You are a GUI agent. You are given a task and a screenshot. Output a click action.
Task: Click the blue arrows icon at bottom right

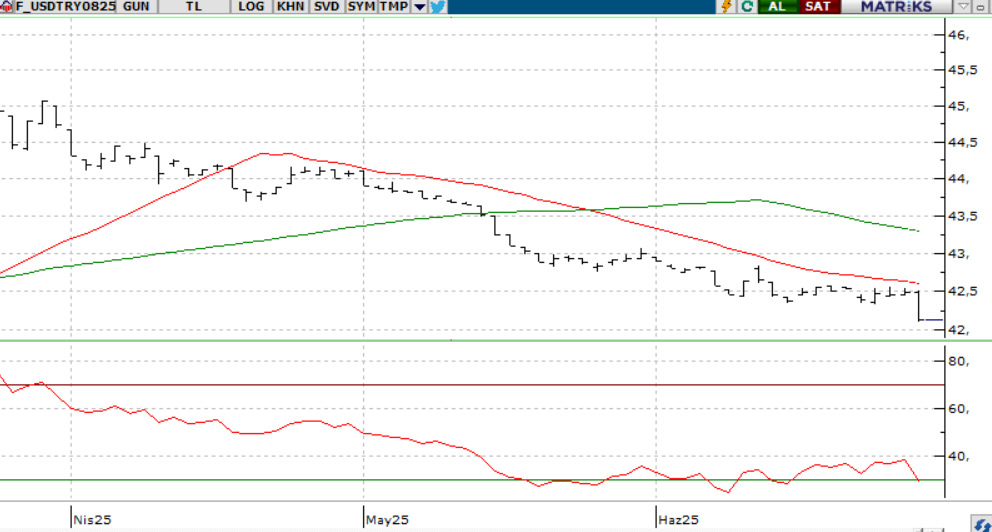pos(982,524)
